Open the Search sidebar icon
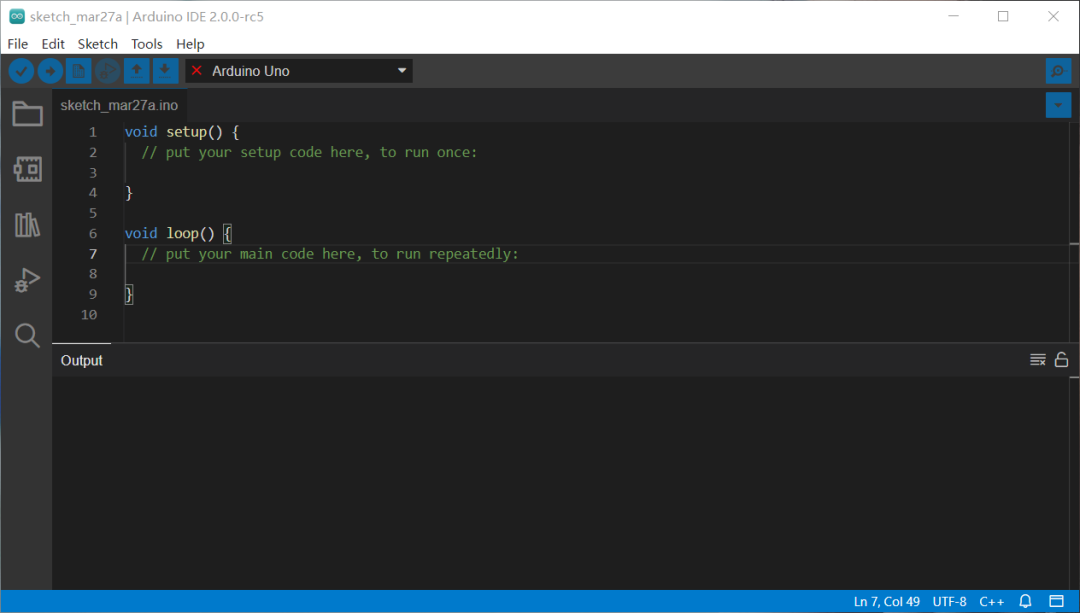This screenshot has height=613, width=1080. [x=28, y=335]
